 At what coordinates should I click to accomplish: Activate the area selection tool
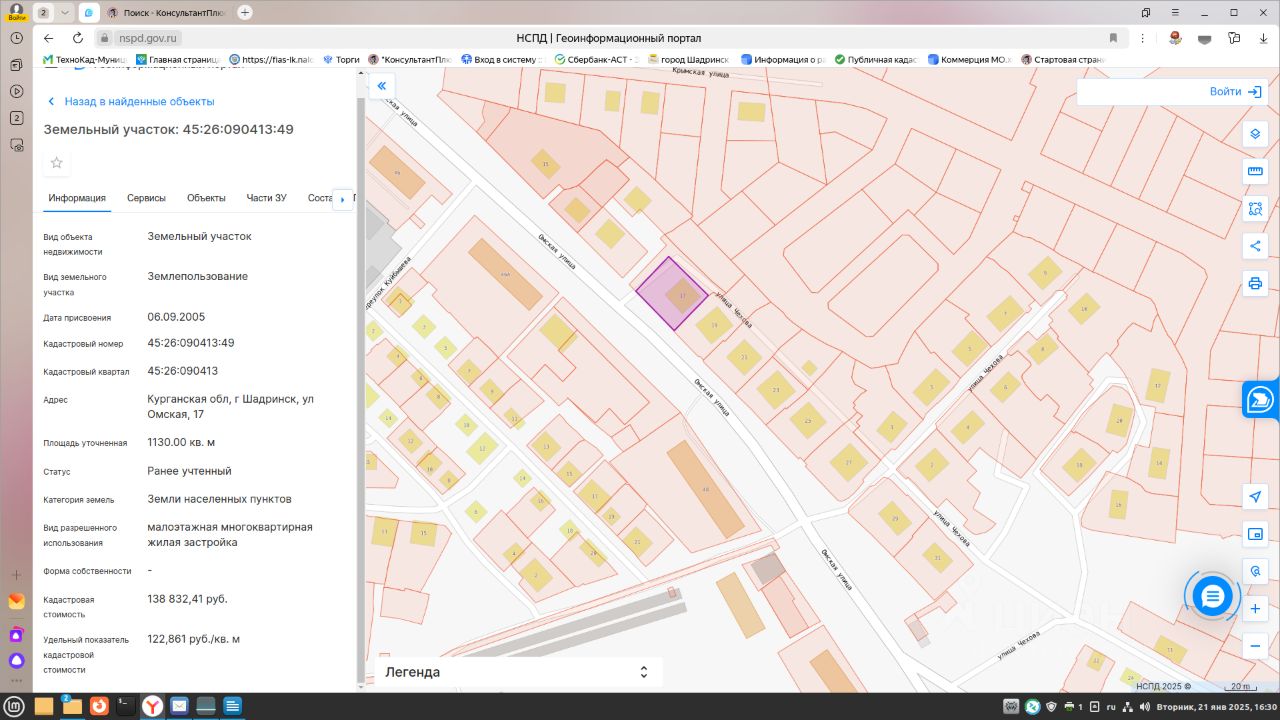coord(1255,209)
